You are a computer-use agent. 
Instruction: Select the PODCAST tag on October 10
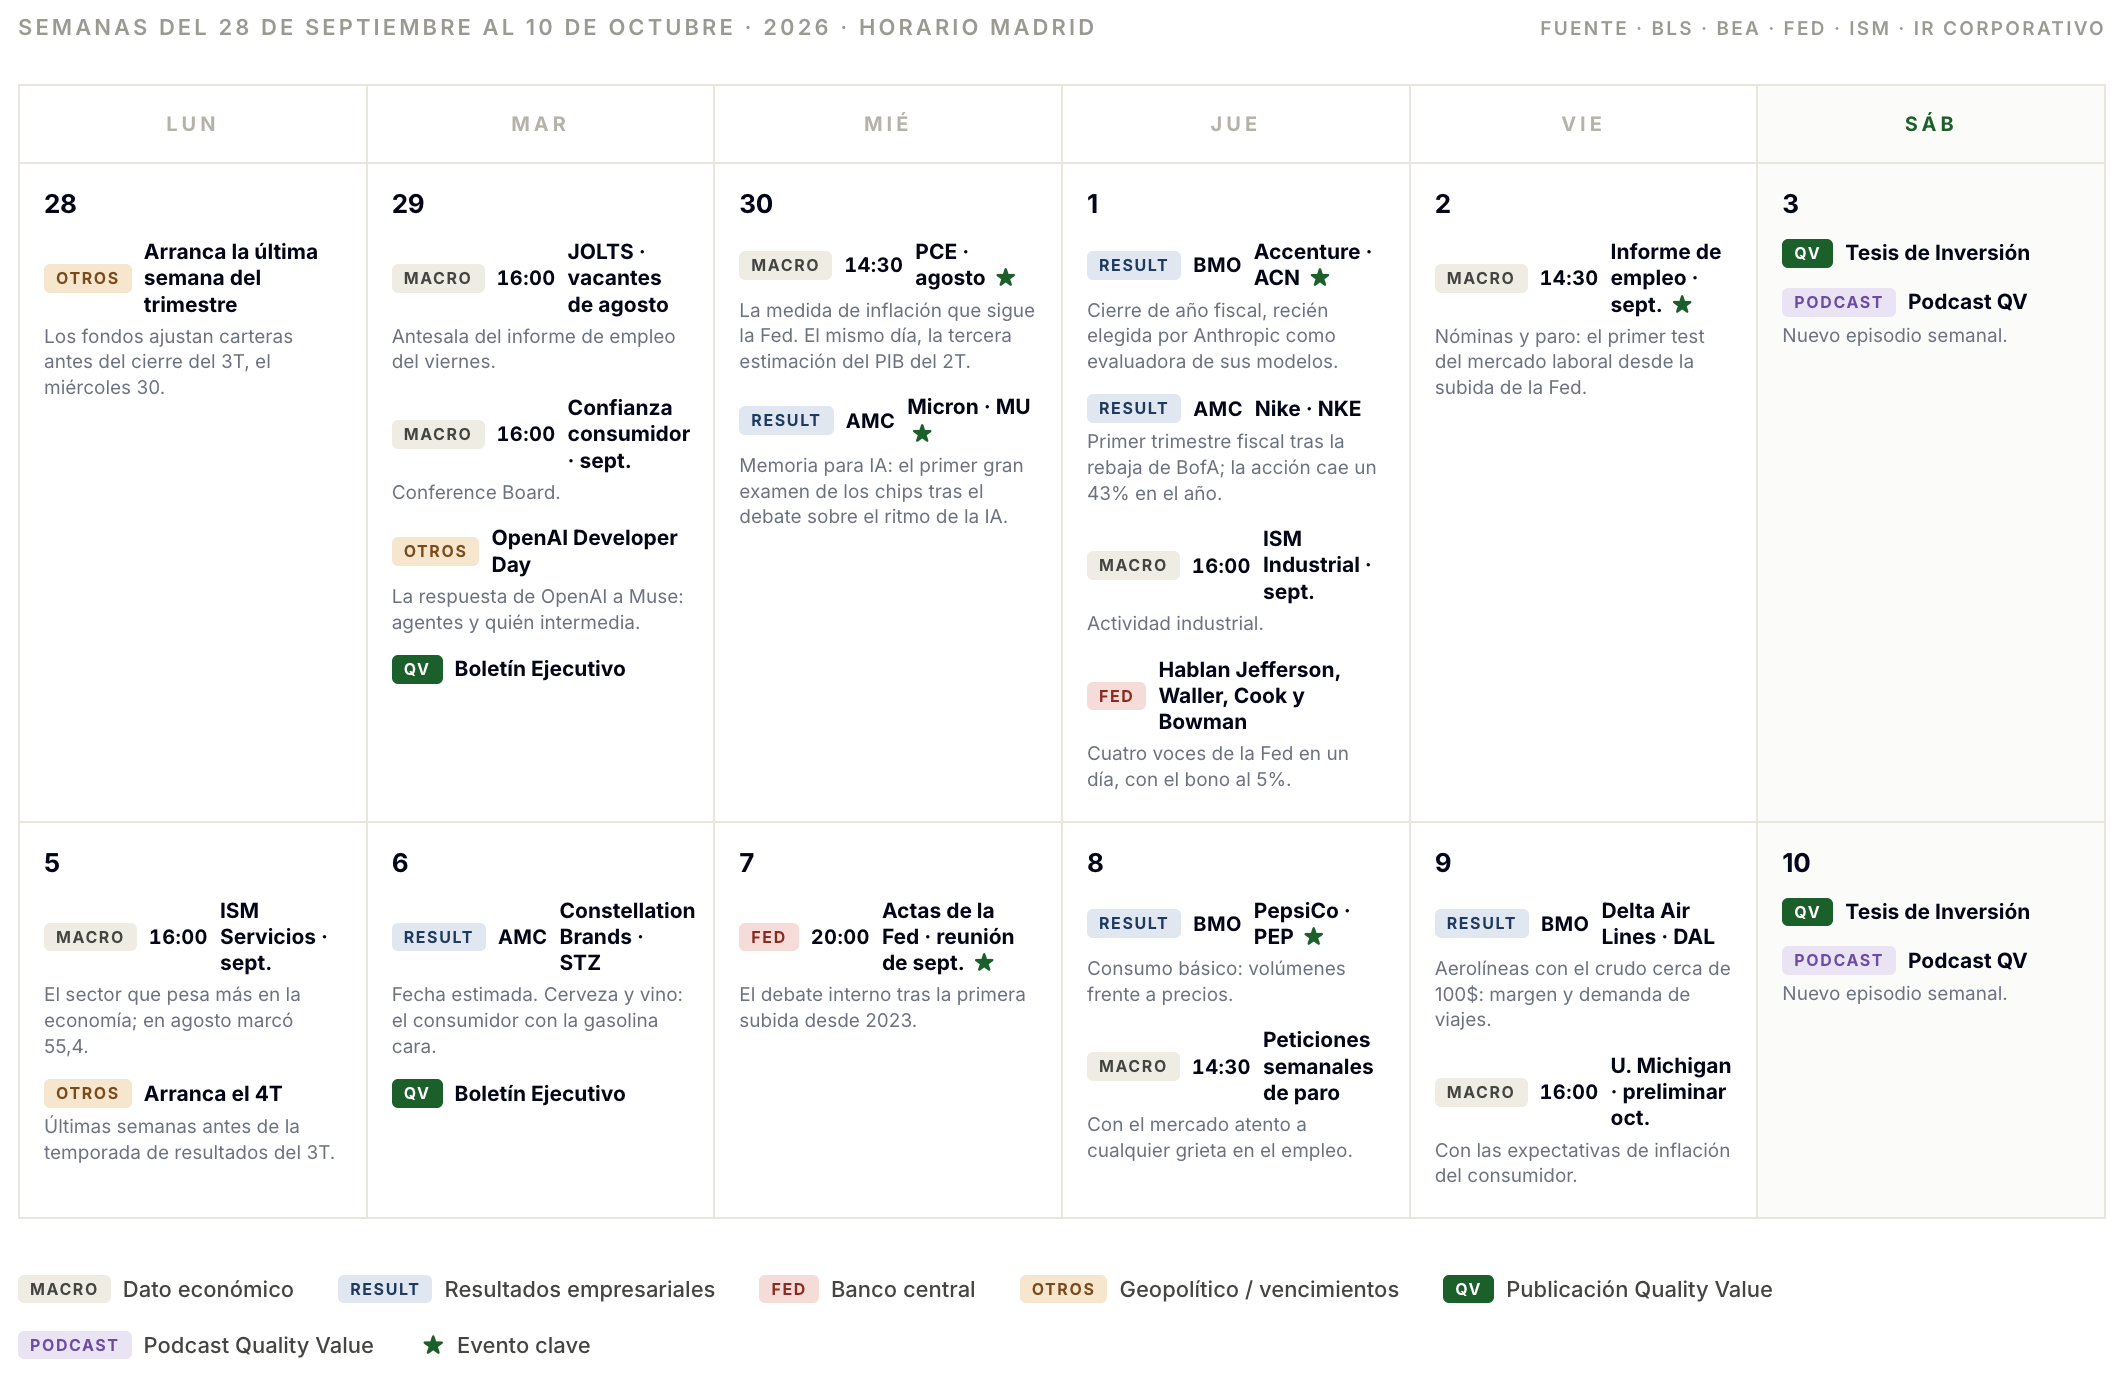point(1838,960)
